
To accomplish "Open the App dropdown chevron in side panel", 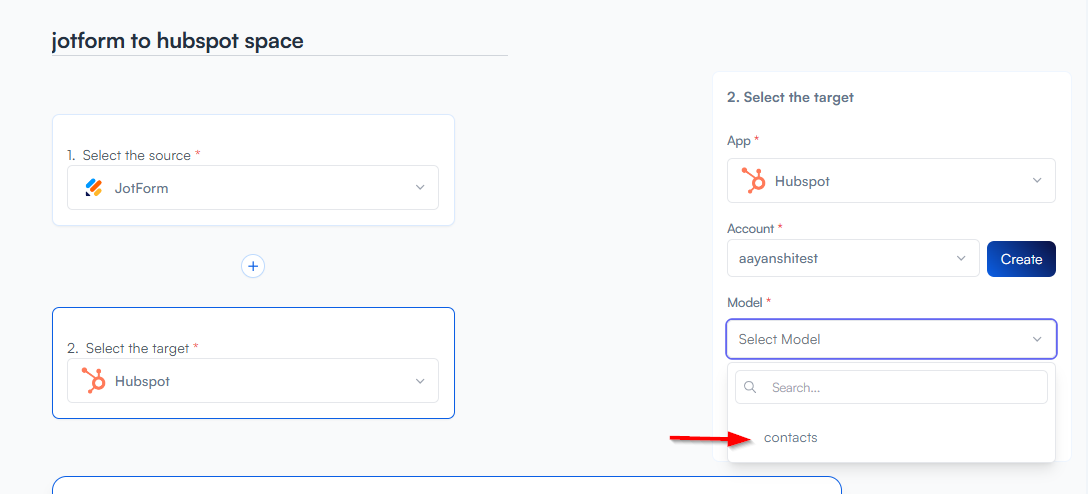I will [1037, 181].
